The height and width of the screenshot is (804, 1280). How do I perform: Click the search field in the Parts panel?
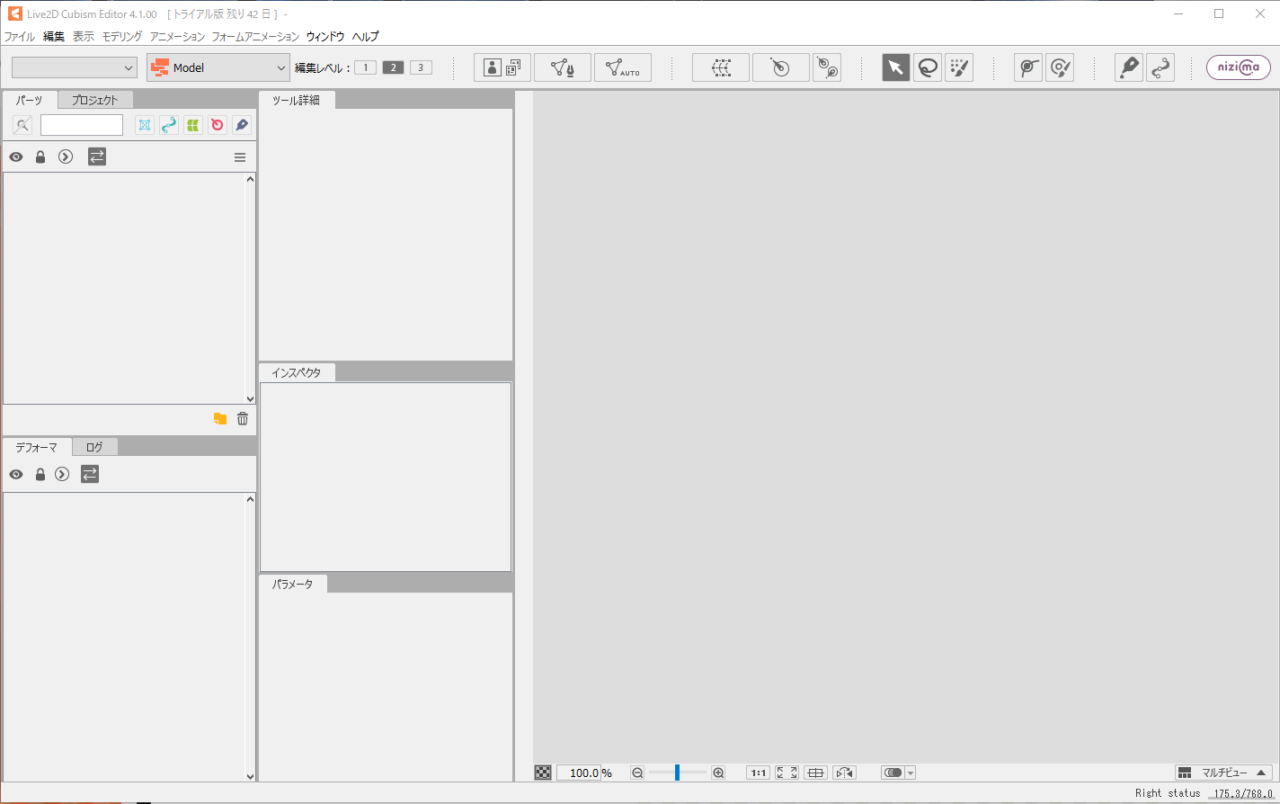(x=81, y=124)
